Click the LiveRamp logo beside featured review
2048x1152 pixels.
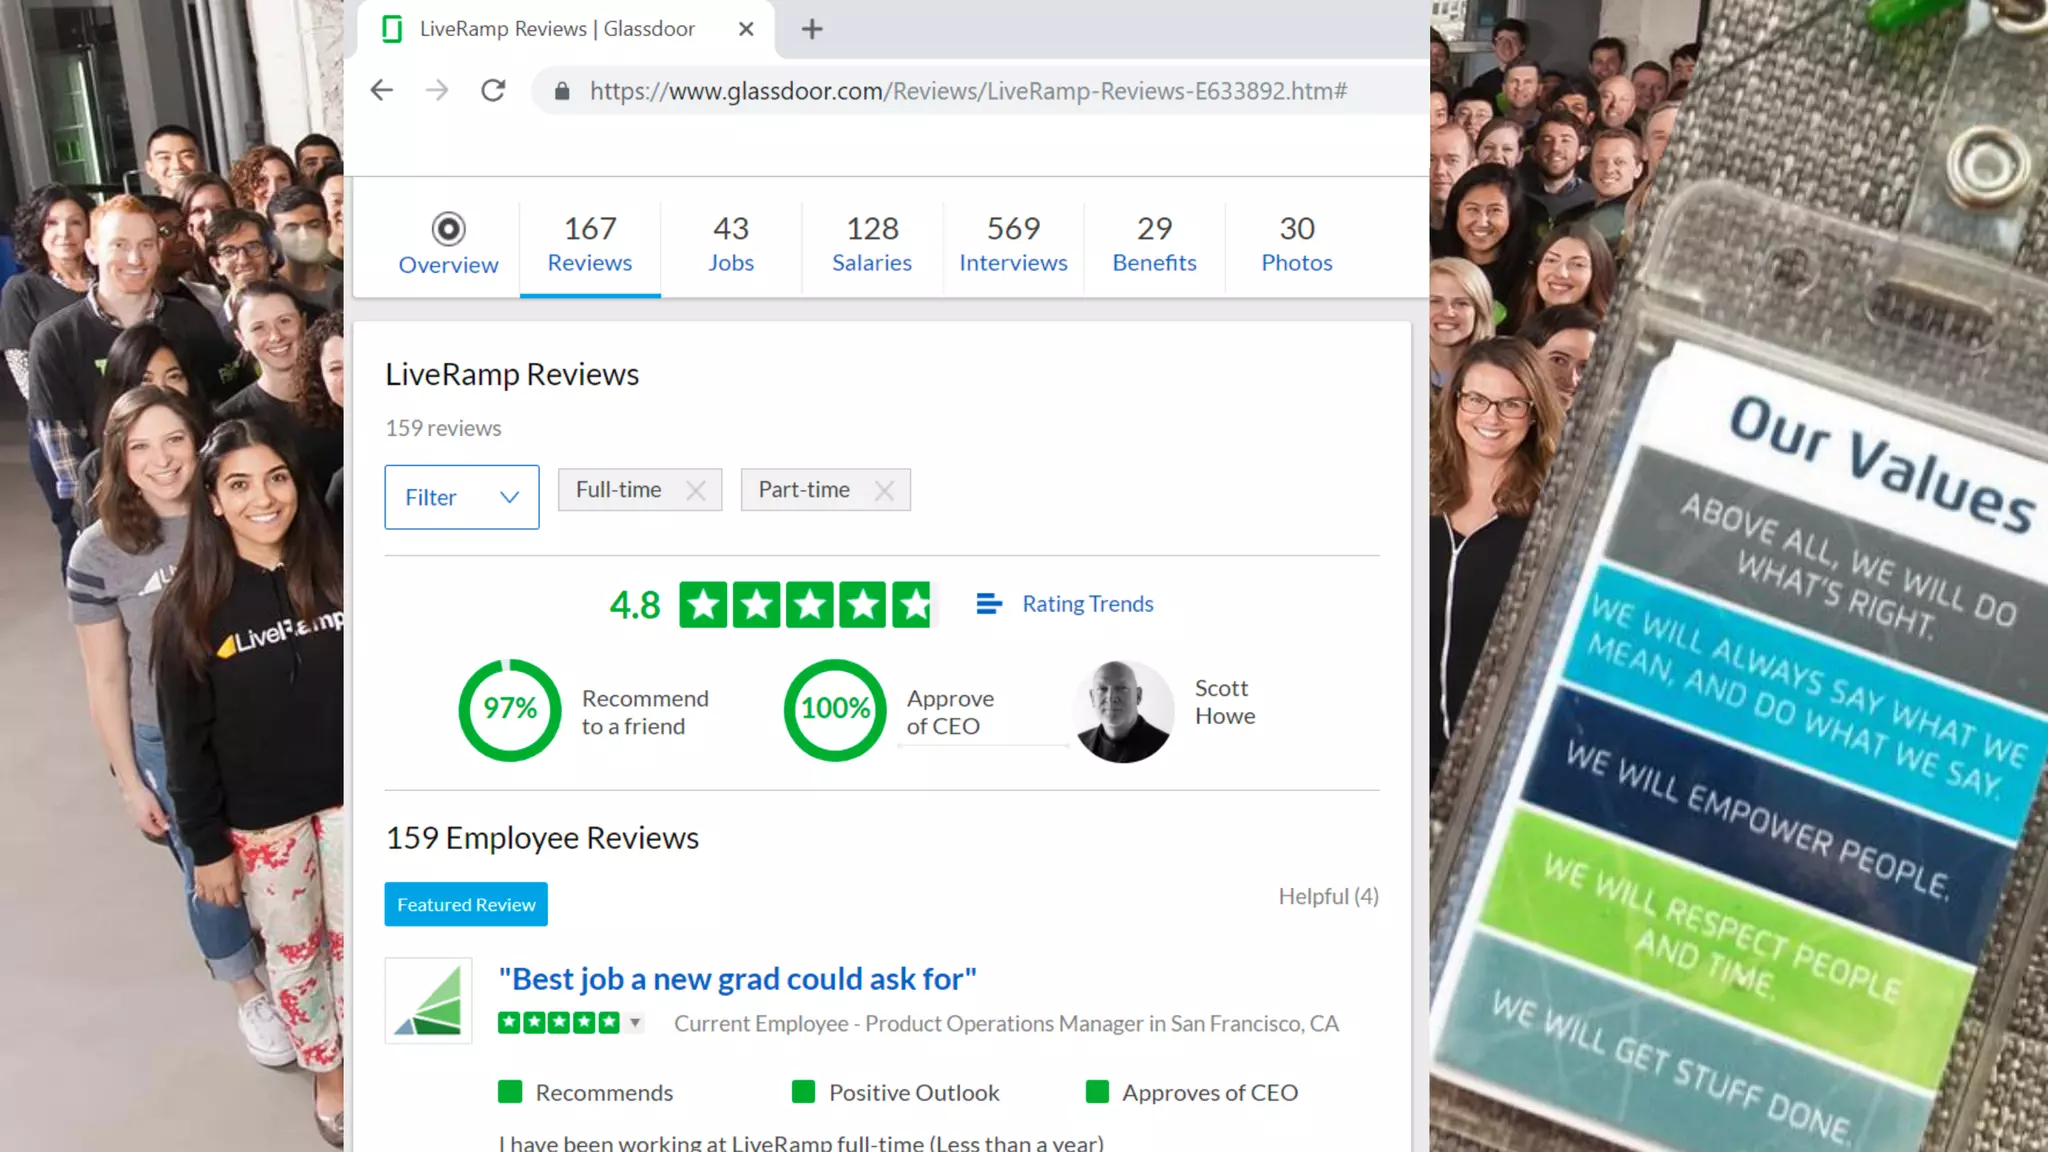[x=428, y=1001]
